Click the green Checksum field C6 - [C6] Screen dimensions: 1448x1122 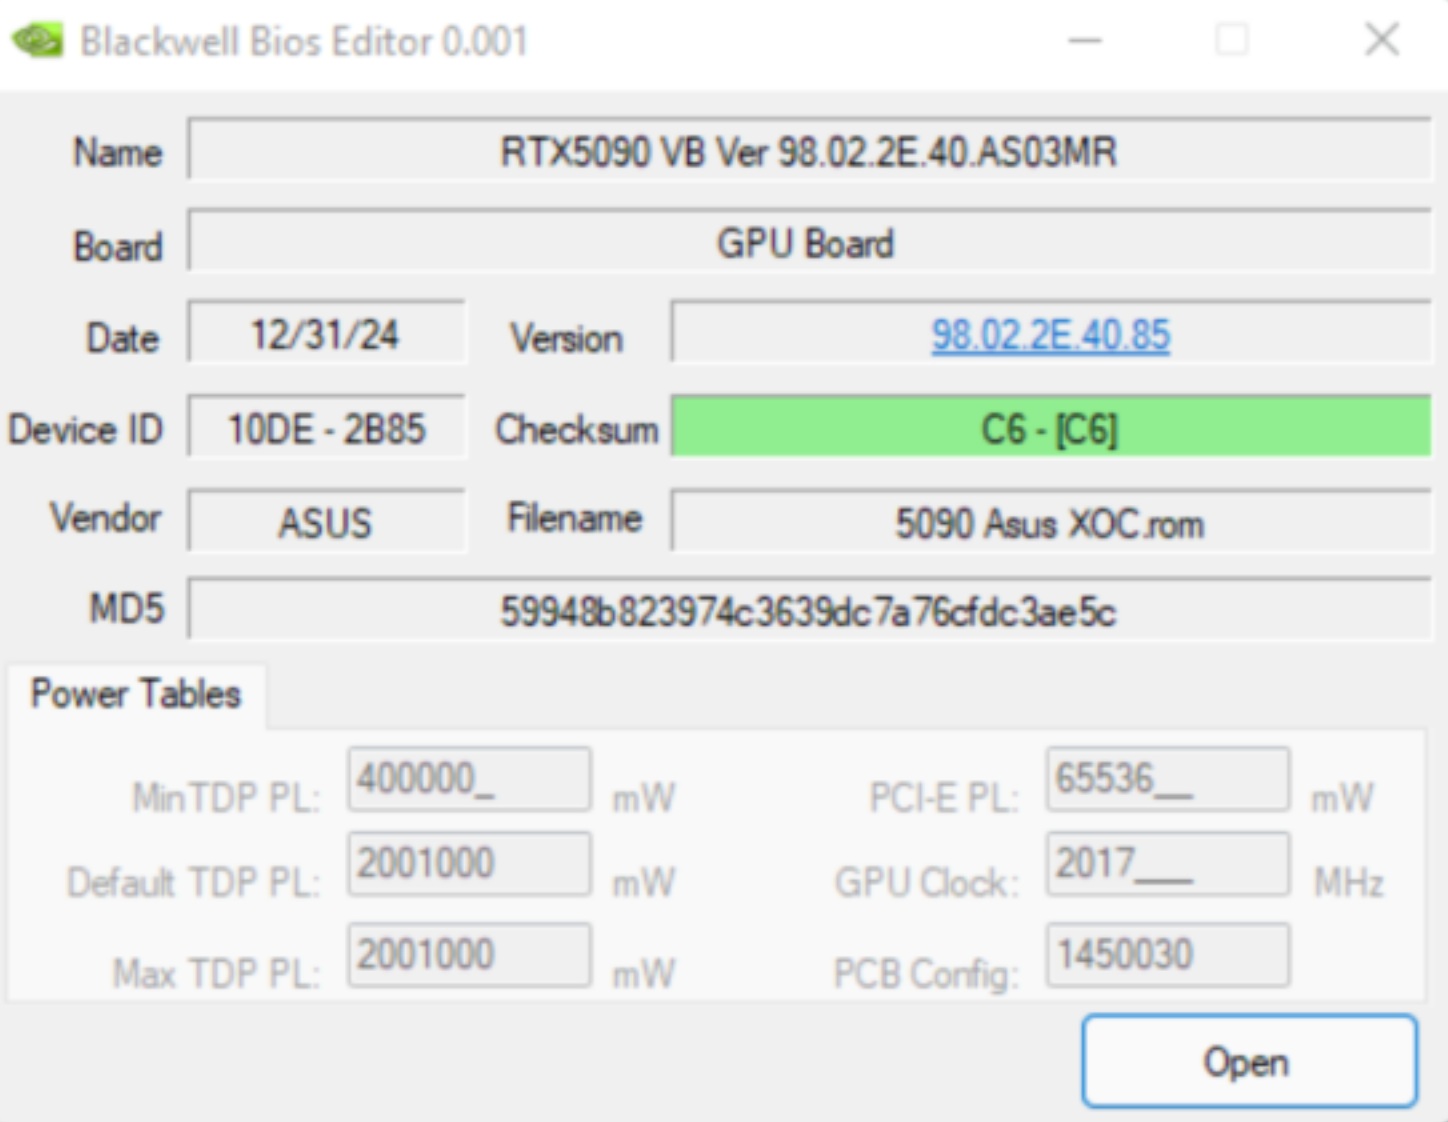point(1050,428)
